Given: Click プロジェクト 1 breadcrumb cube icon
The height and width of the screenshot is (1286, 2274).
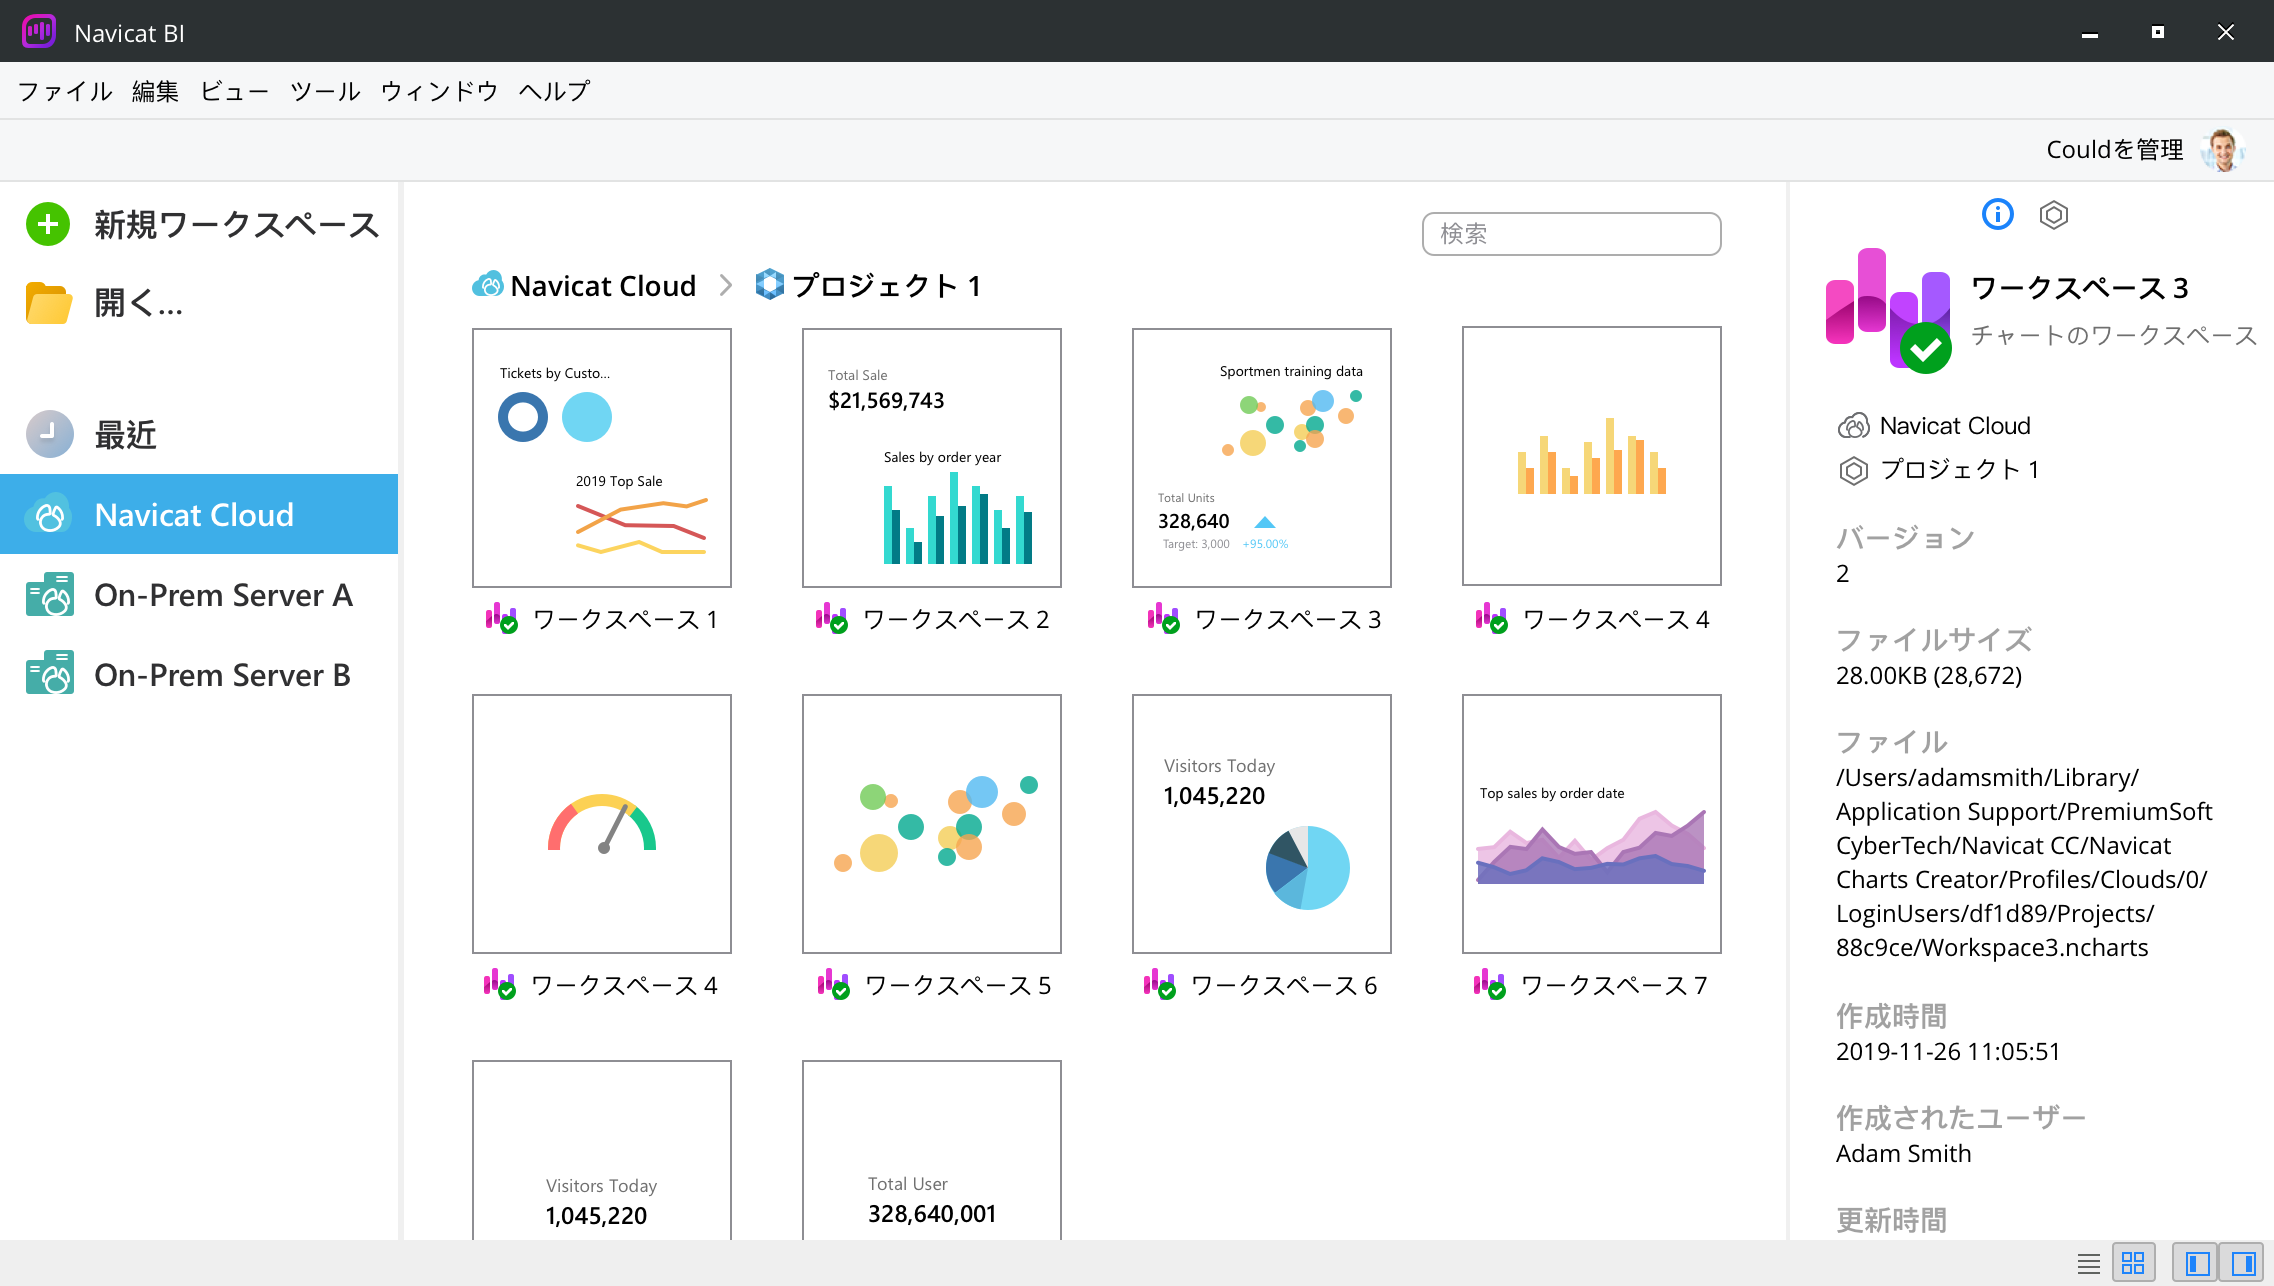Looking at the screenshot, I should (769, 285).
